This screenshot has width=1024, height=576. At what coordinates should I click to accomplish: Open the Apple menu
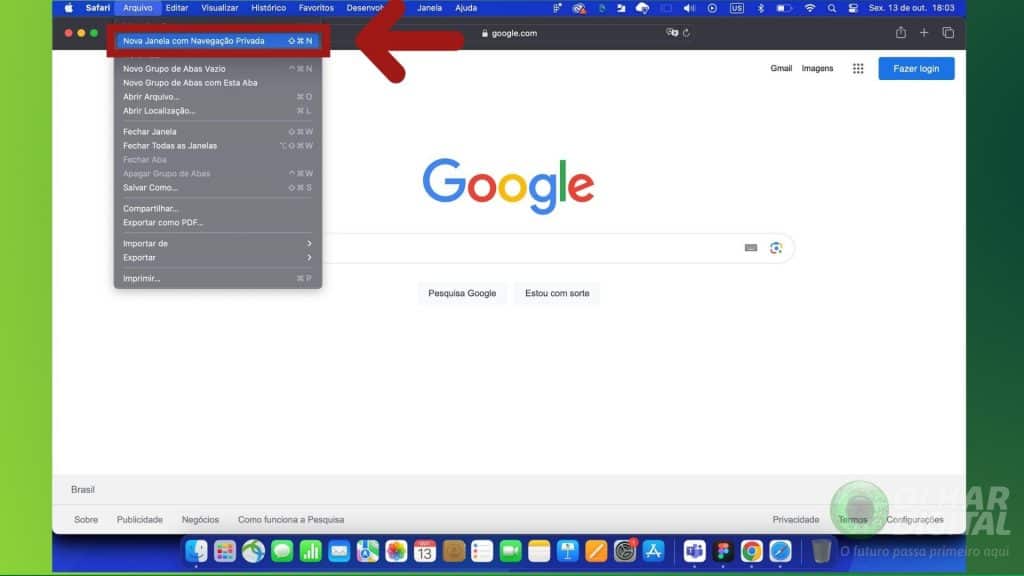tap(69, 8)
